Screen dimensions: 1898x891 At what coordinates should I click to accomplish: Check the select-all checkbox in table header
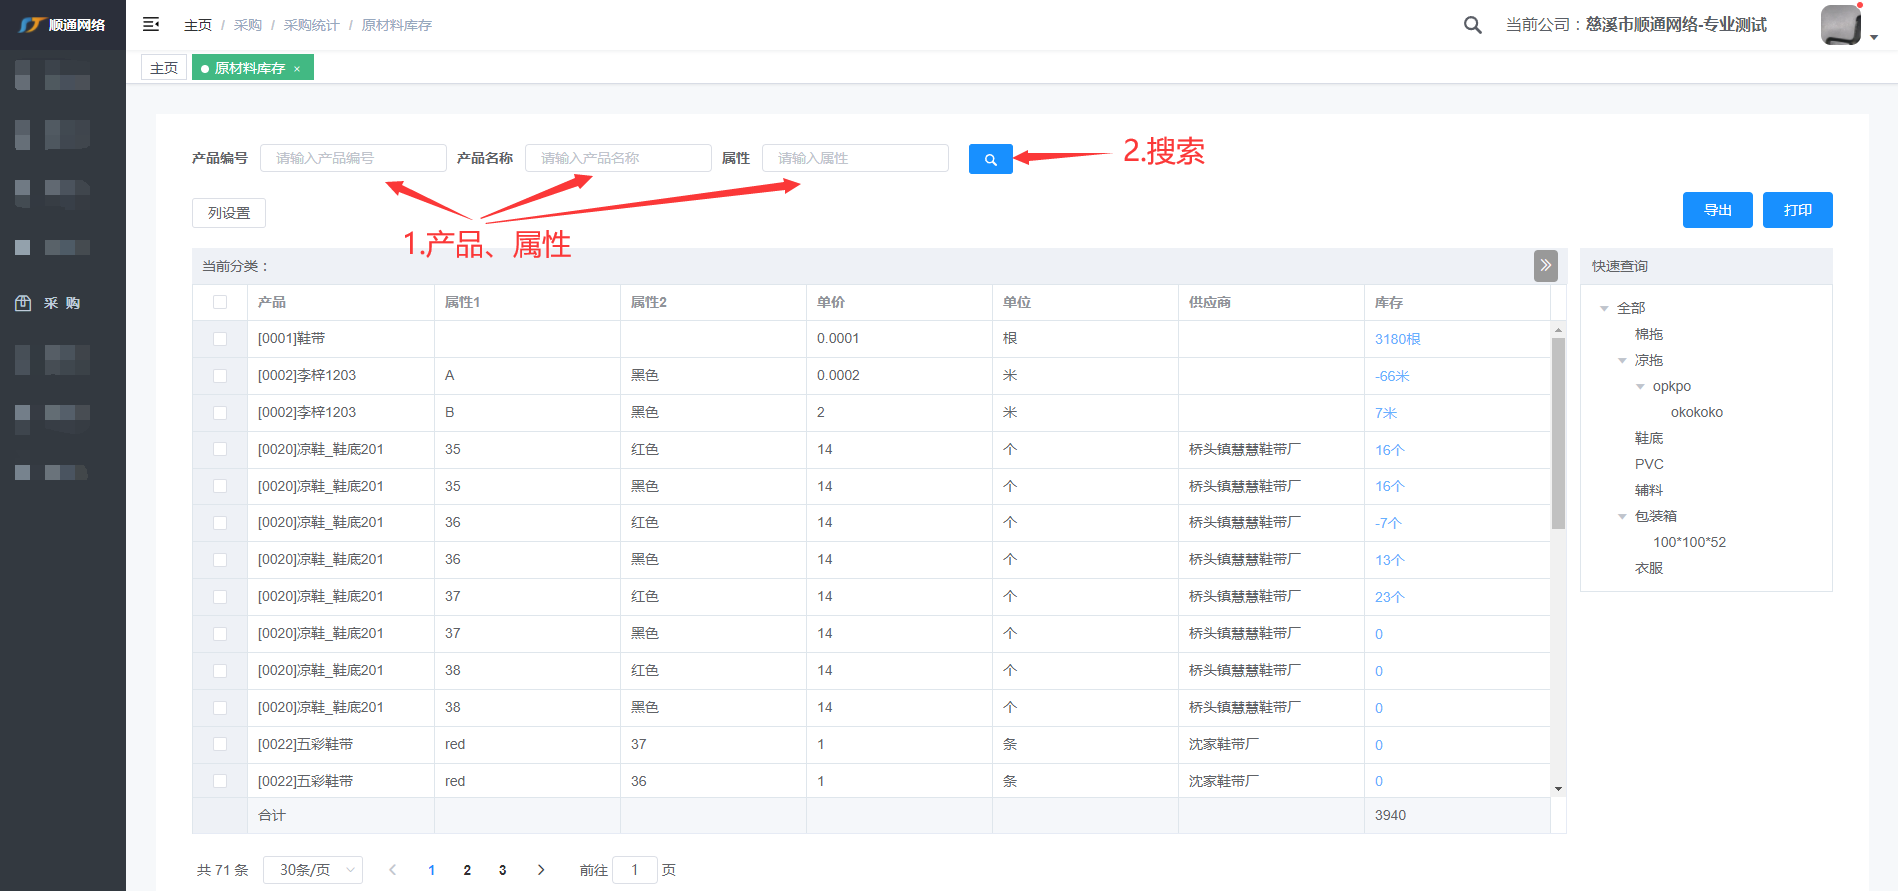(x=220, y=302)
